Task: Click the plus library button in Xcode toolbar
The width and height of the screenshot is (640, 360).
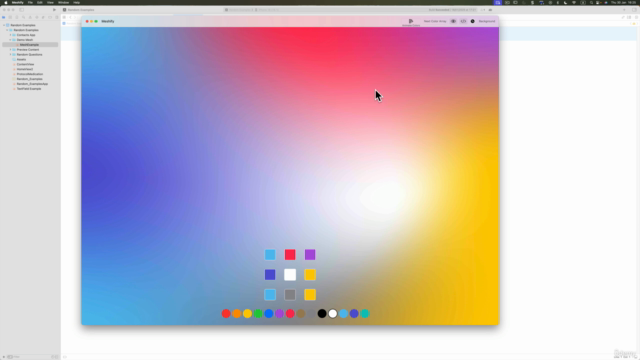Action: click(624, 10)
